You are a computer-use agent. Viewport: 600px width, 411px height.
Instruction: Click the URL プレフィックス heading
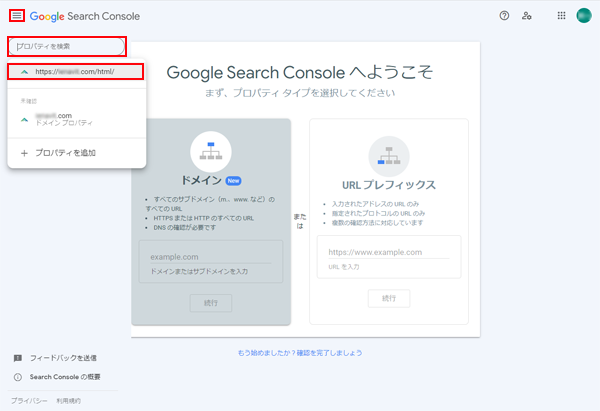pos(389,185)
